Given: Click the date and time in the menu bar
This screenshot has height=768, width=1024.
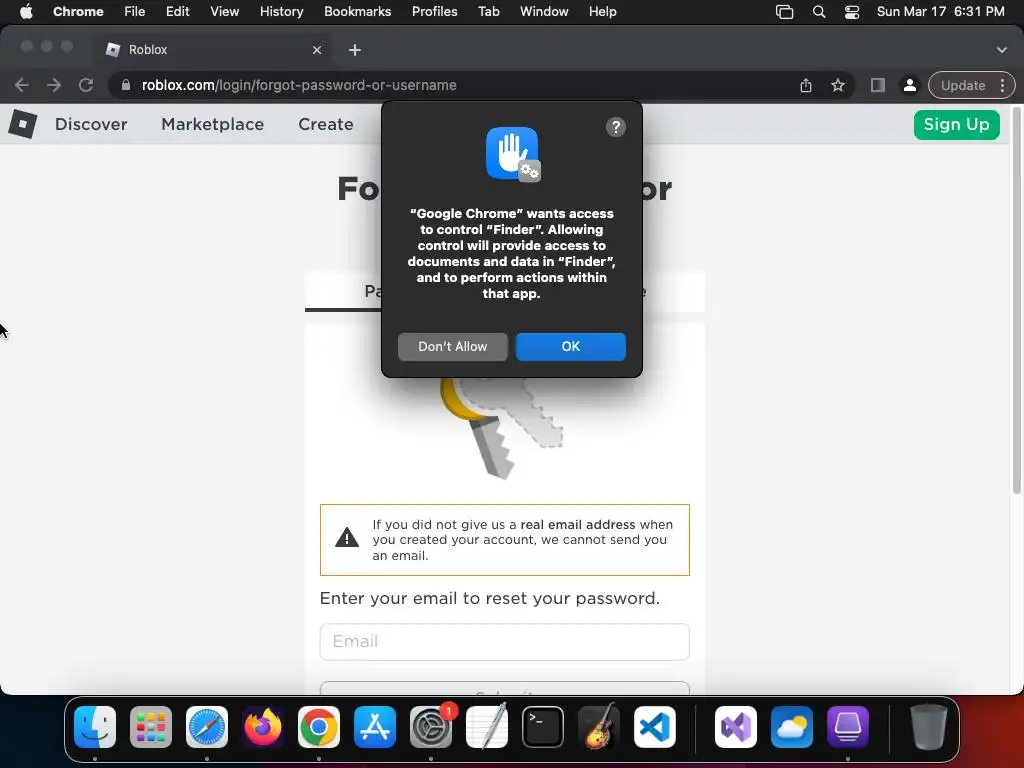Looking at the screenshot, I should pyautogui.click(x=940, y=11).
